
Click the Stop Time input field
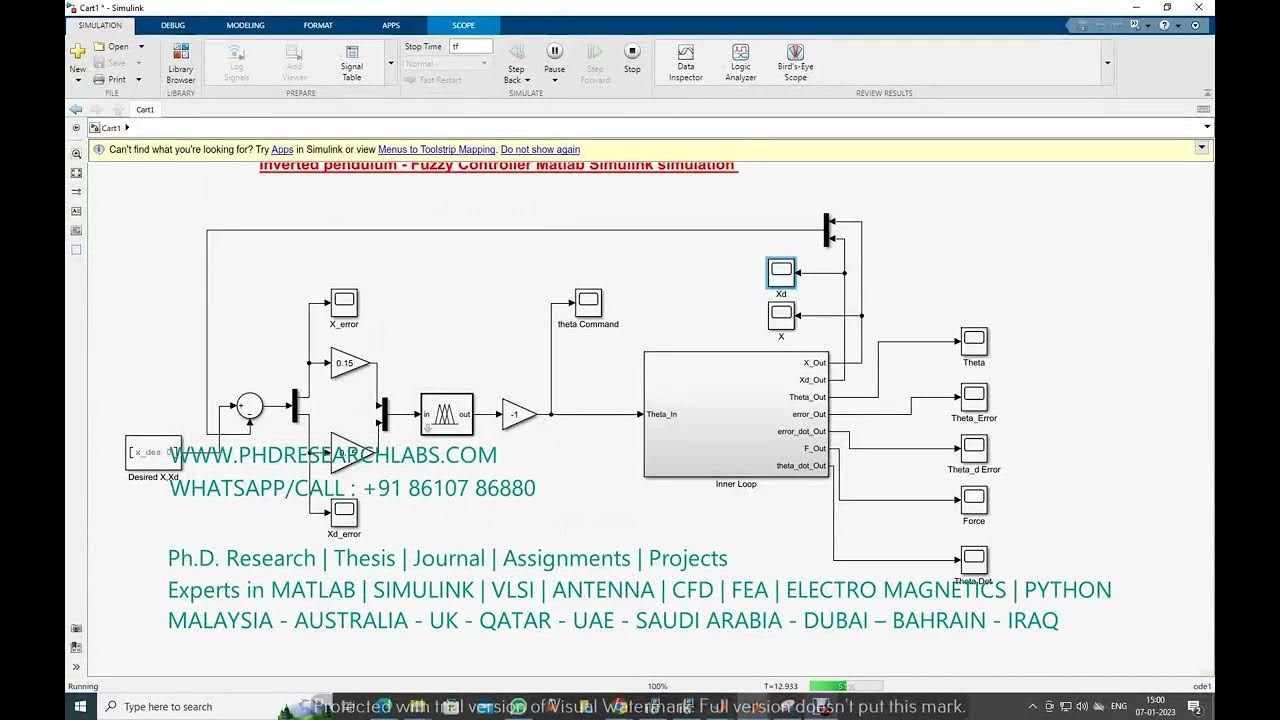pyautogui.click(x=470, y=46)
